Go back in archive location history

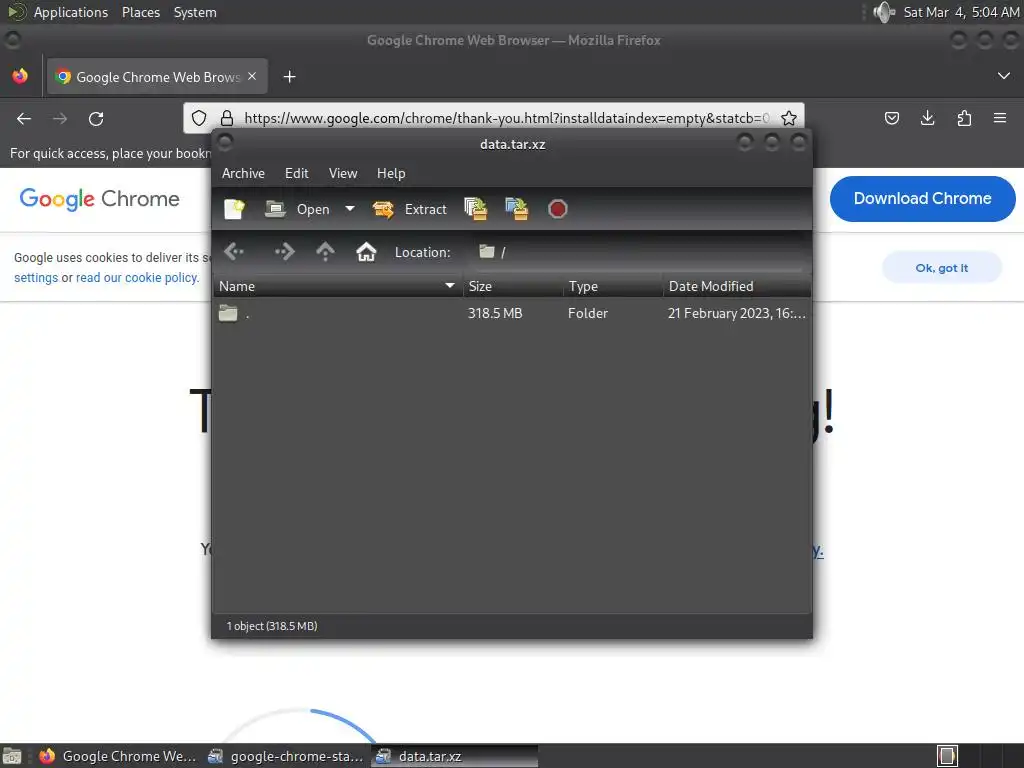tap(234, 251)
